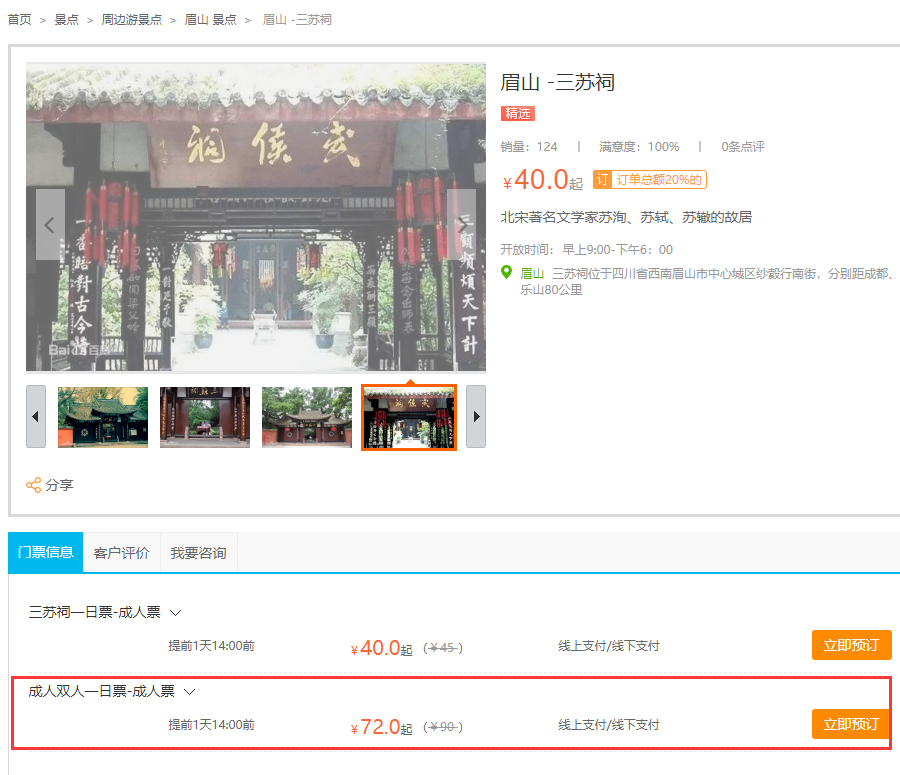Select the 门票信息 tab
The height and width of the screenshot is (775, 900).
pyautogui.click(x=46, y=553)
